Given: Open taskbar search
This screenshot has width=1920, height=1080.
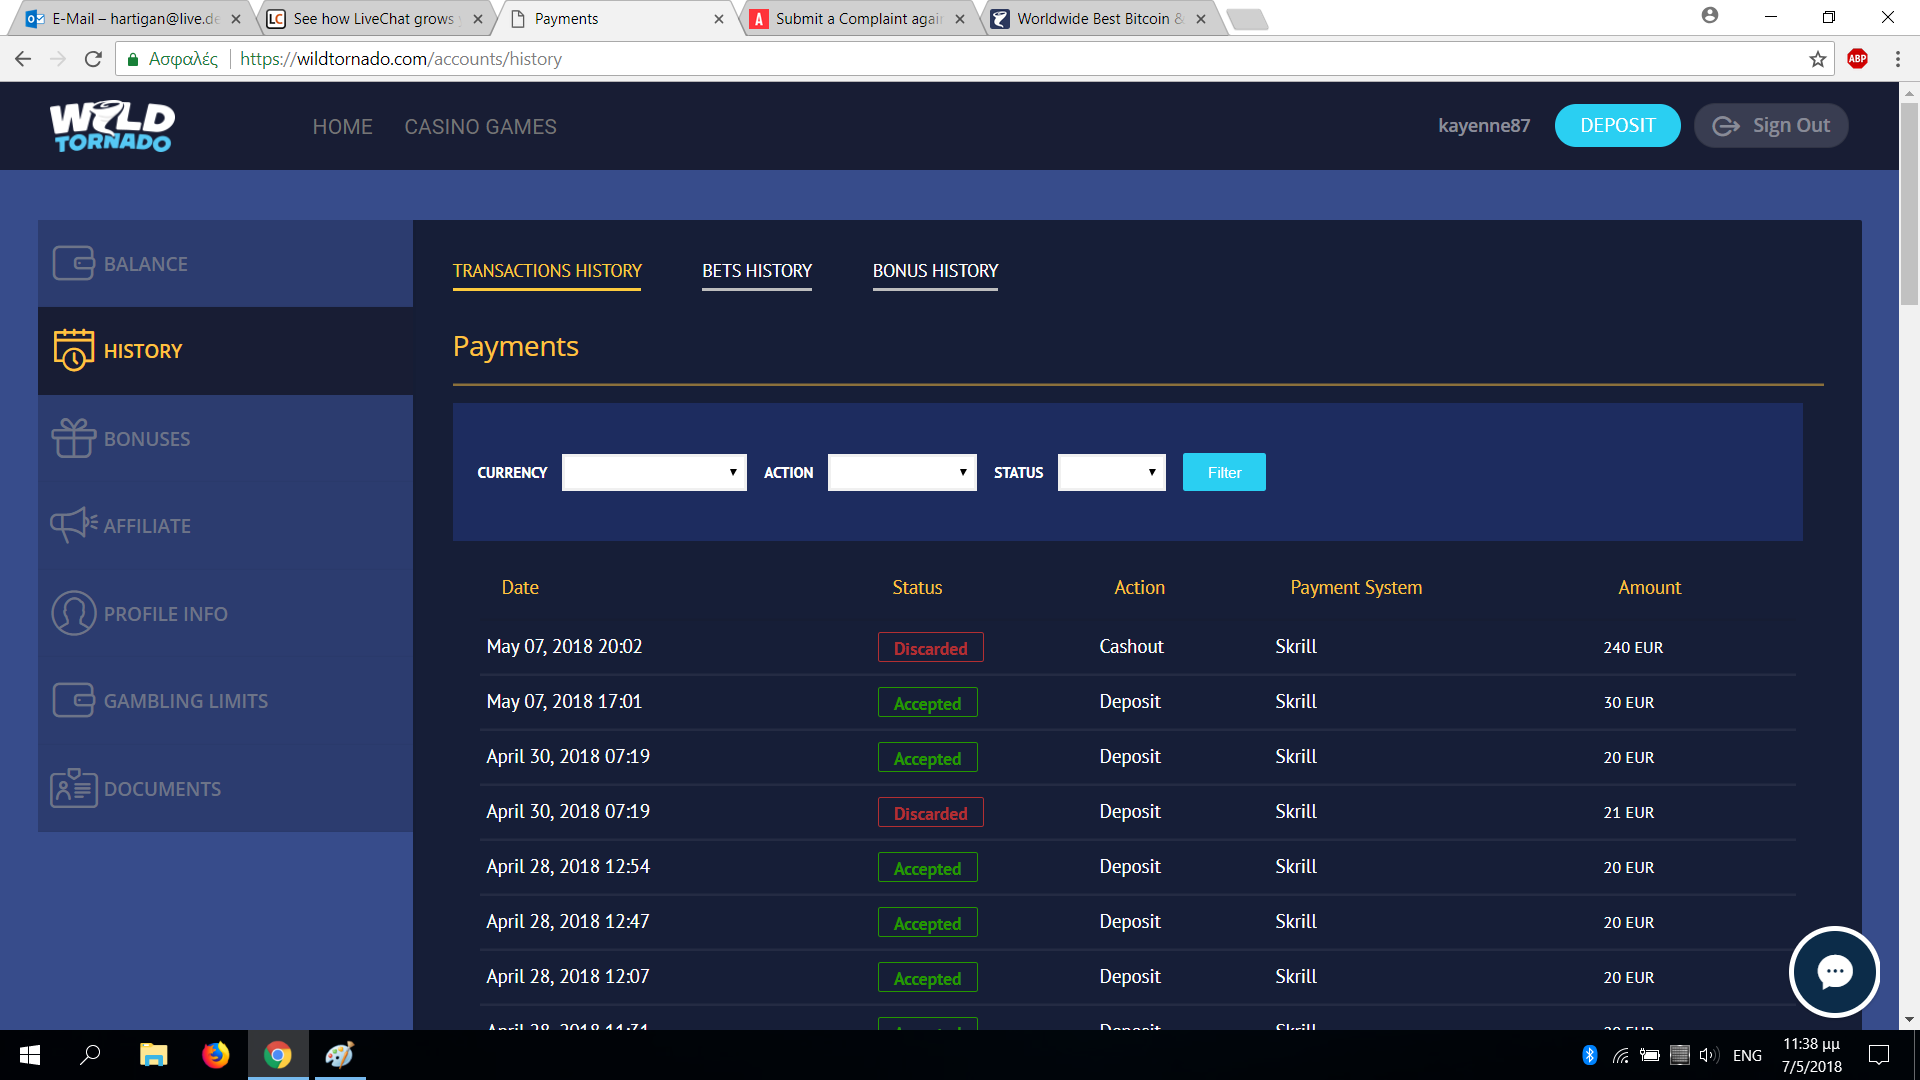Looking at the screenshot, I should click(91, 1055).
